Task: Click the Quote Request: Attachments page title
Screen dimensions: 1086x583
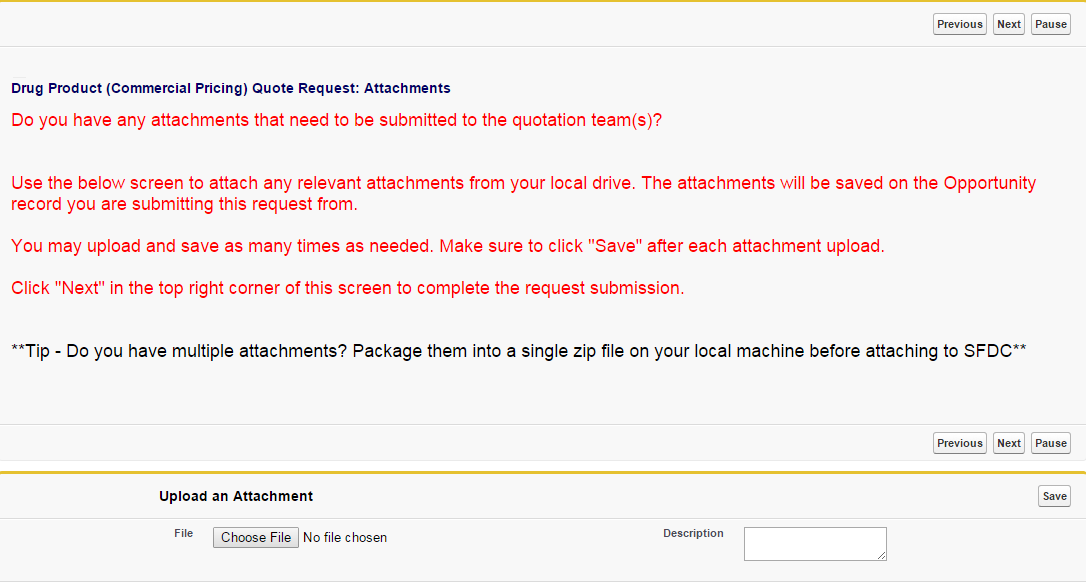Action: tap(231, 88)
